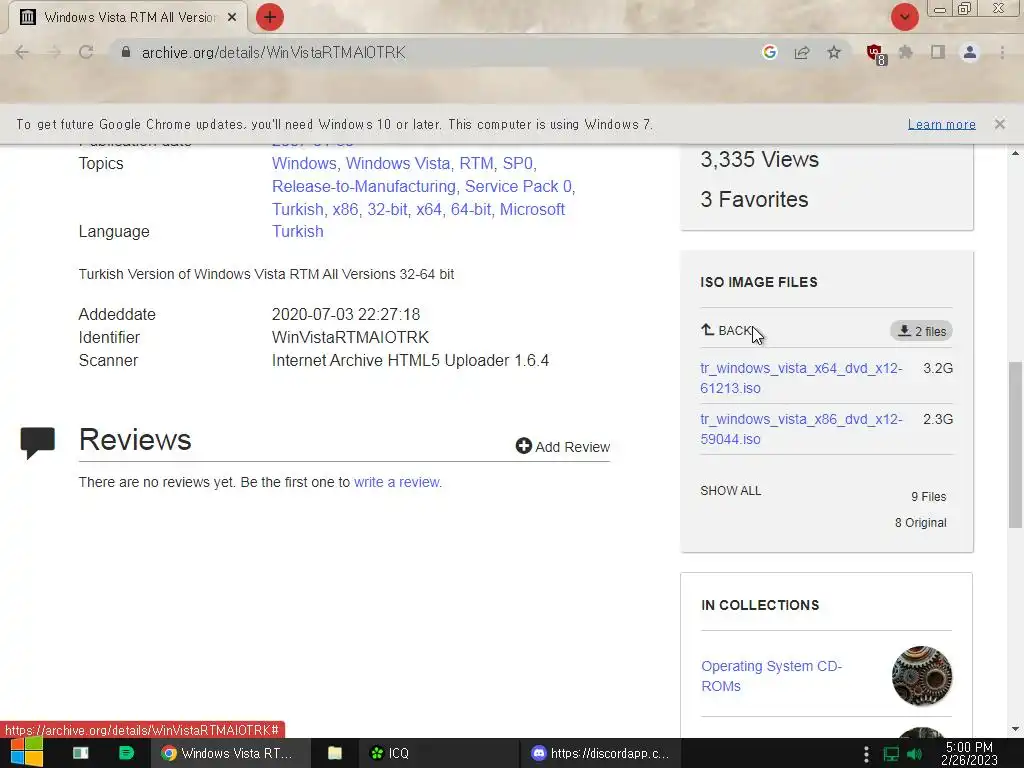Open the green-and-white taskbar app icon
1024x768 pixels.
pyautogui.click(x=80, y=753)
